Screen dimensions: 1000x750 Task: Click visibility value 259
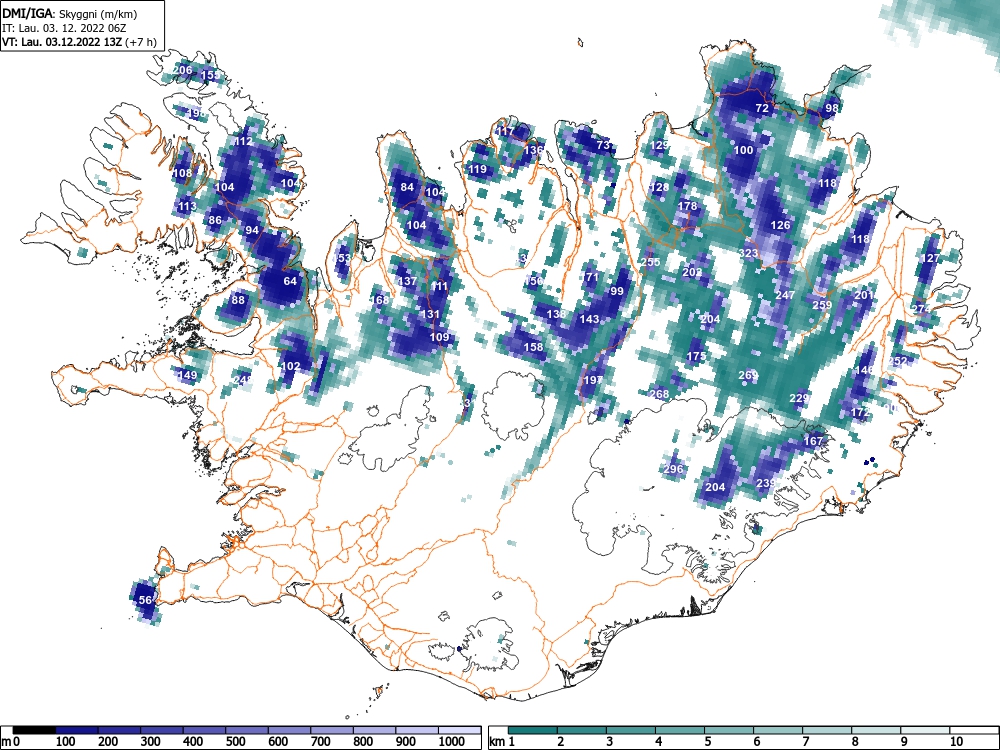[822, 305]
